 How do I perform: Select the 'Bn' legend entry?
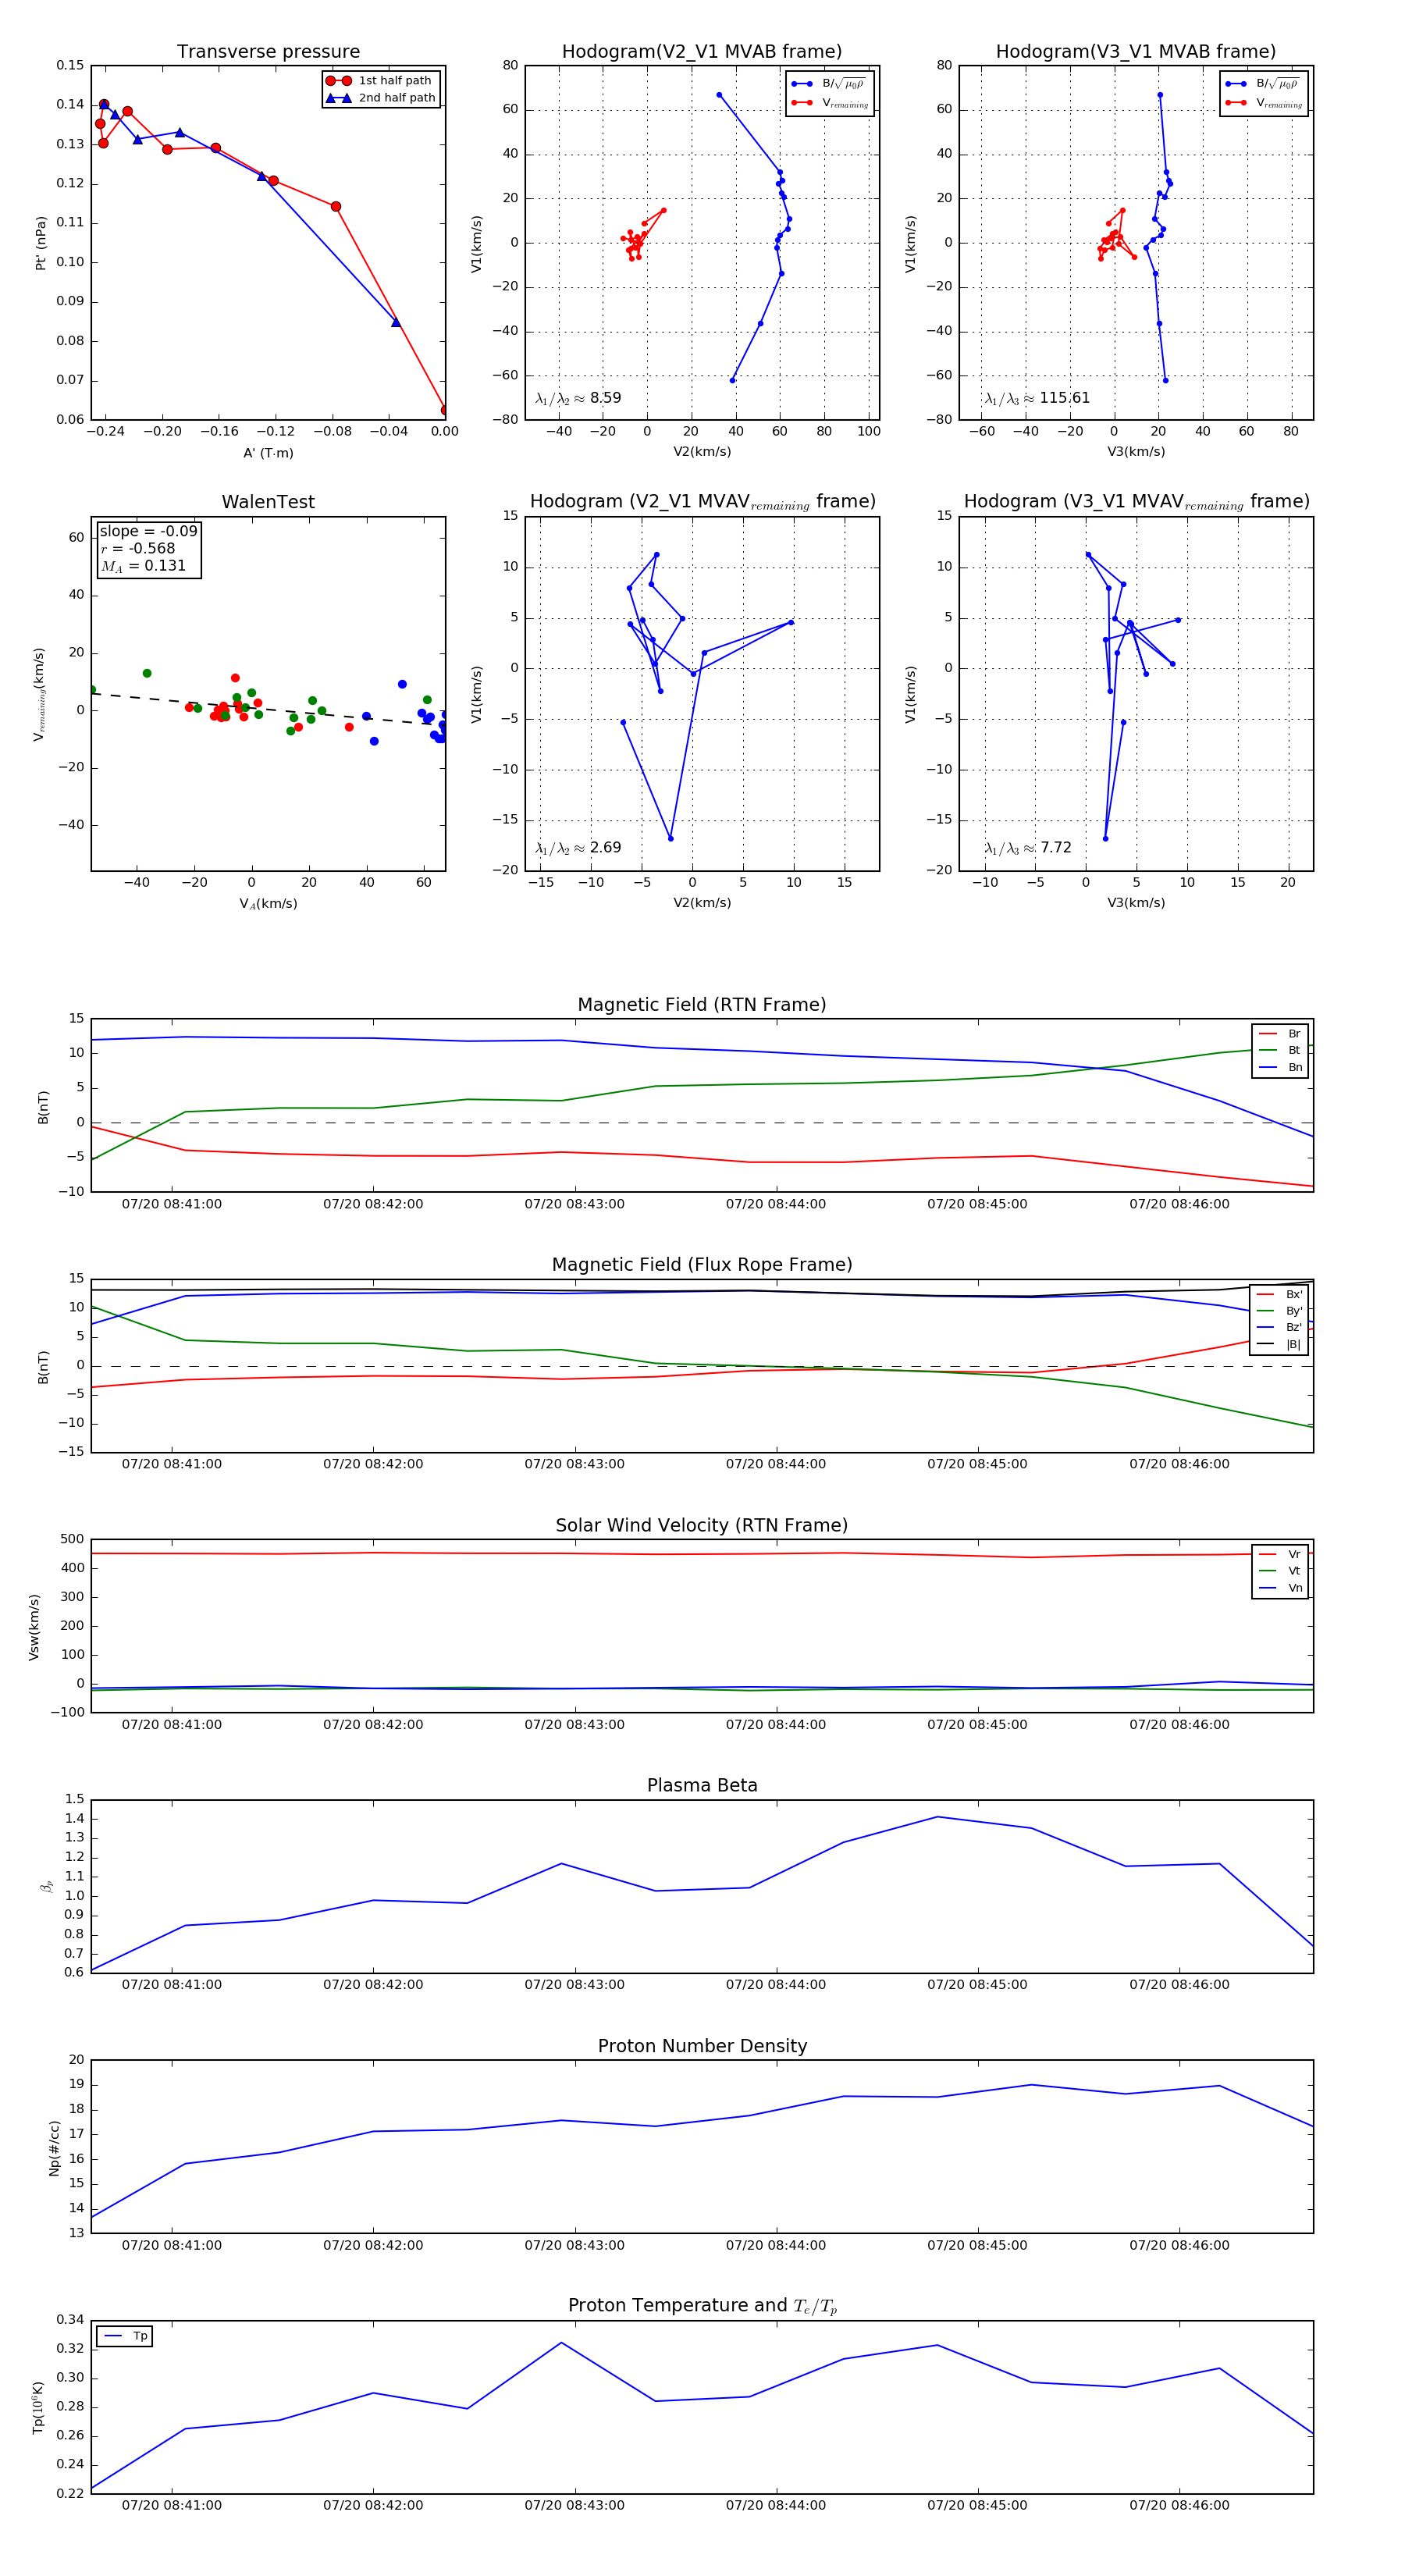tap(1280, 1067)
